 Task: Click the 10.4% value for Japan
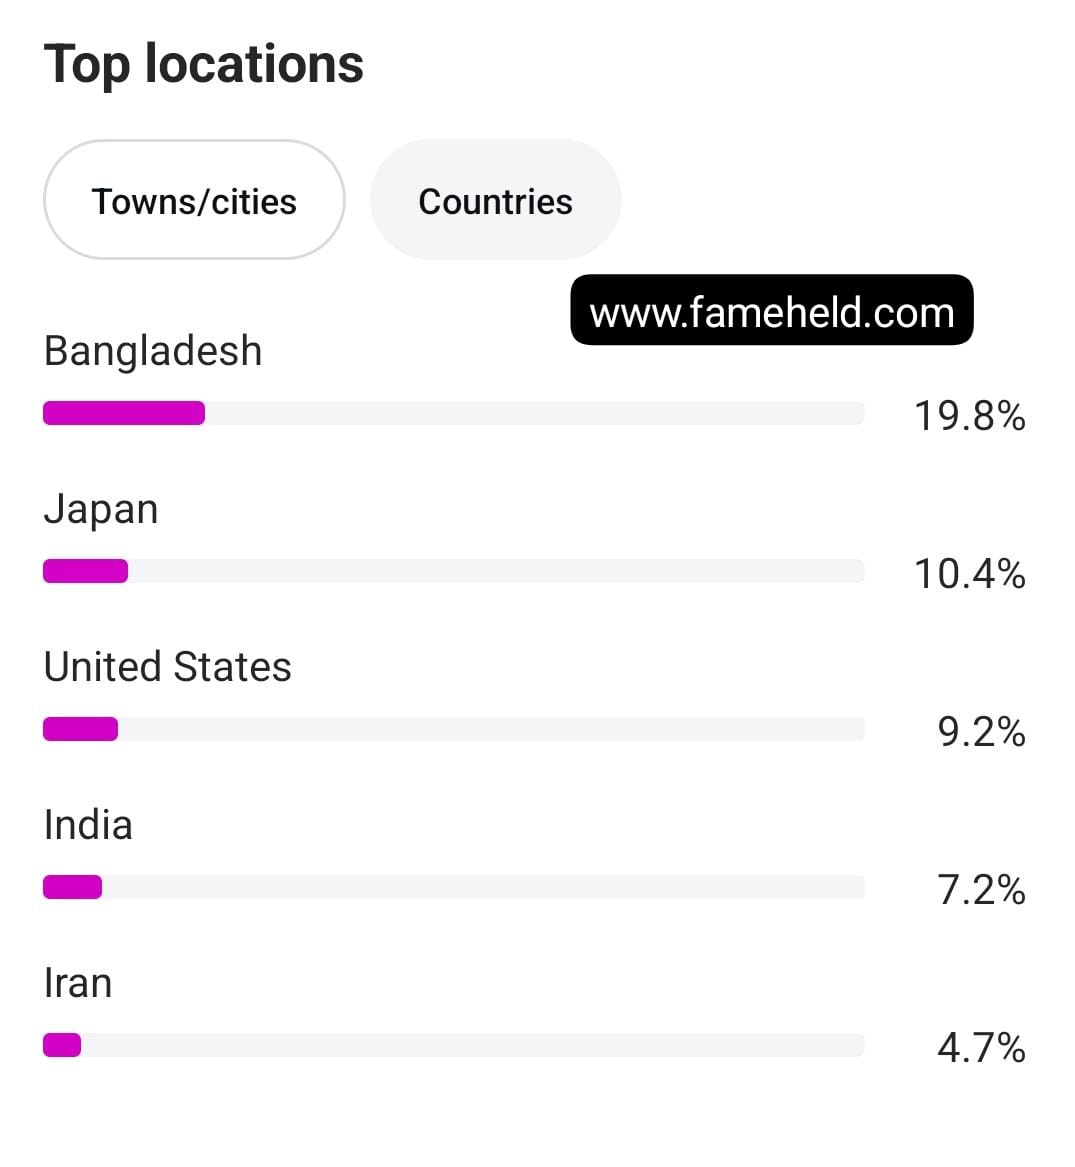point(970,575)
